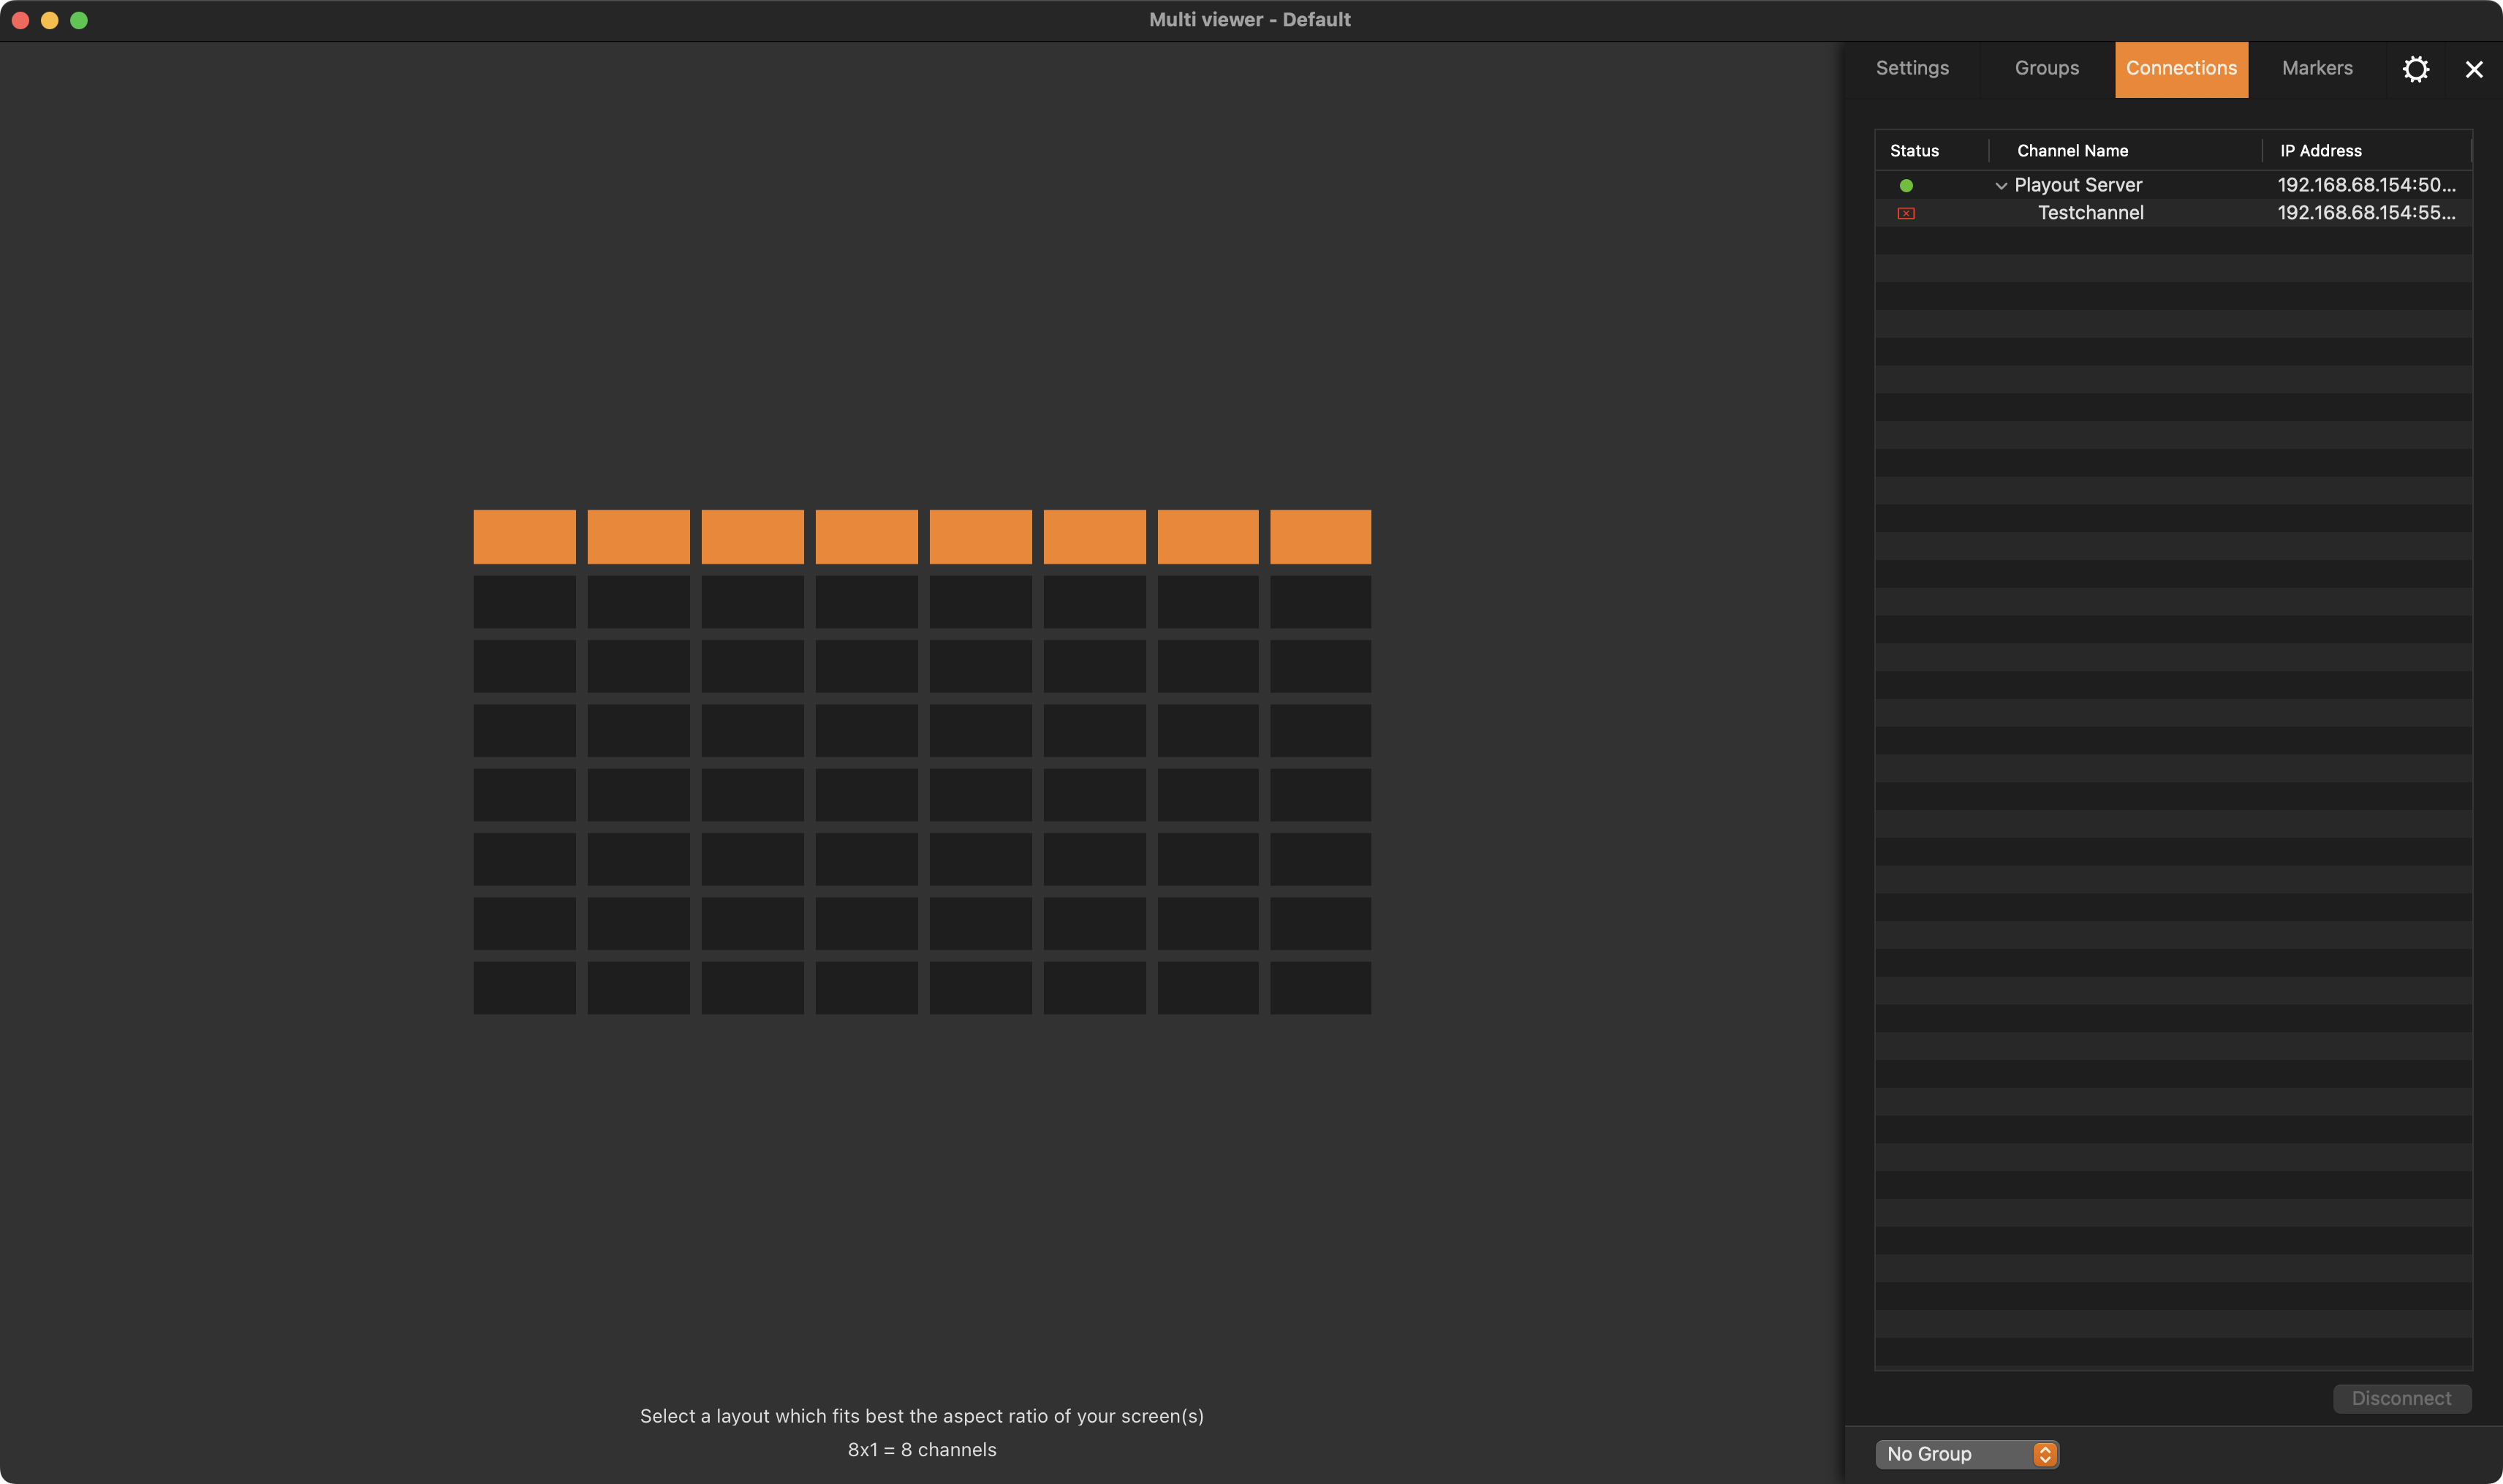The image size is (2503, 1484).
Task: Choose the 6x1 layout grid cell
Action: coord(1094,537)
